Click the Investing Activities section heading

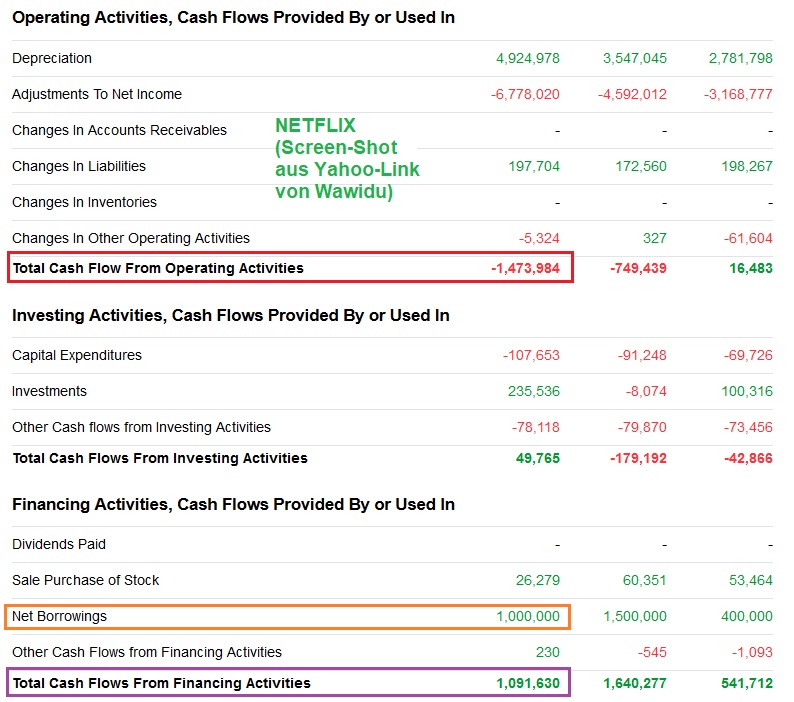tap(231, 315)
